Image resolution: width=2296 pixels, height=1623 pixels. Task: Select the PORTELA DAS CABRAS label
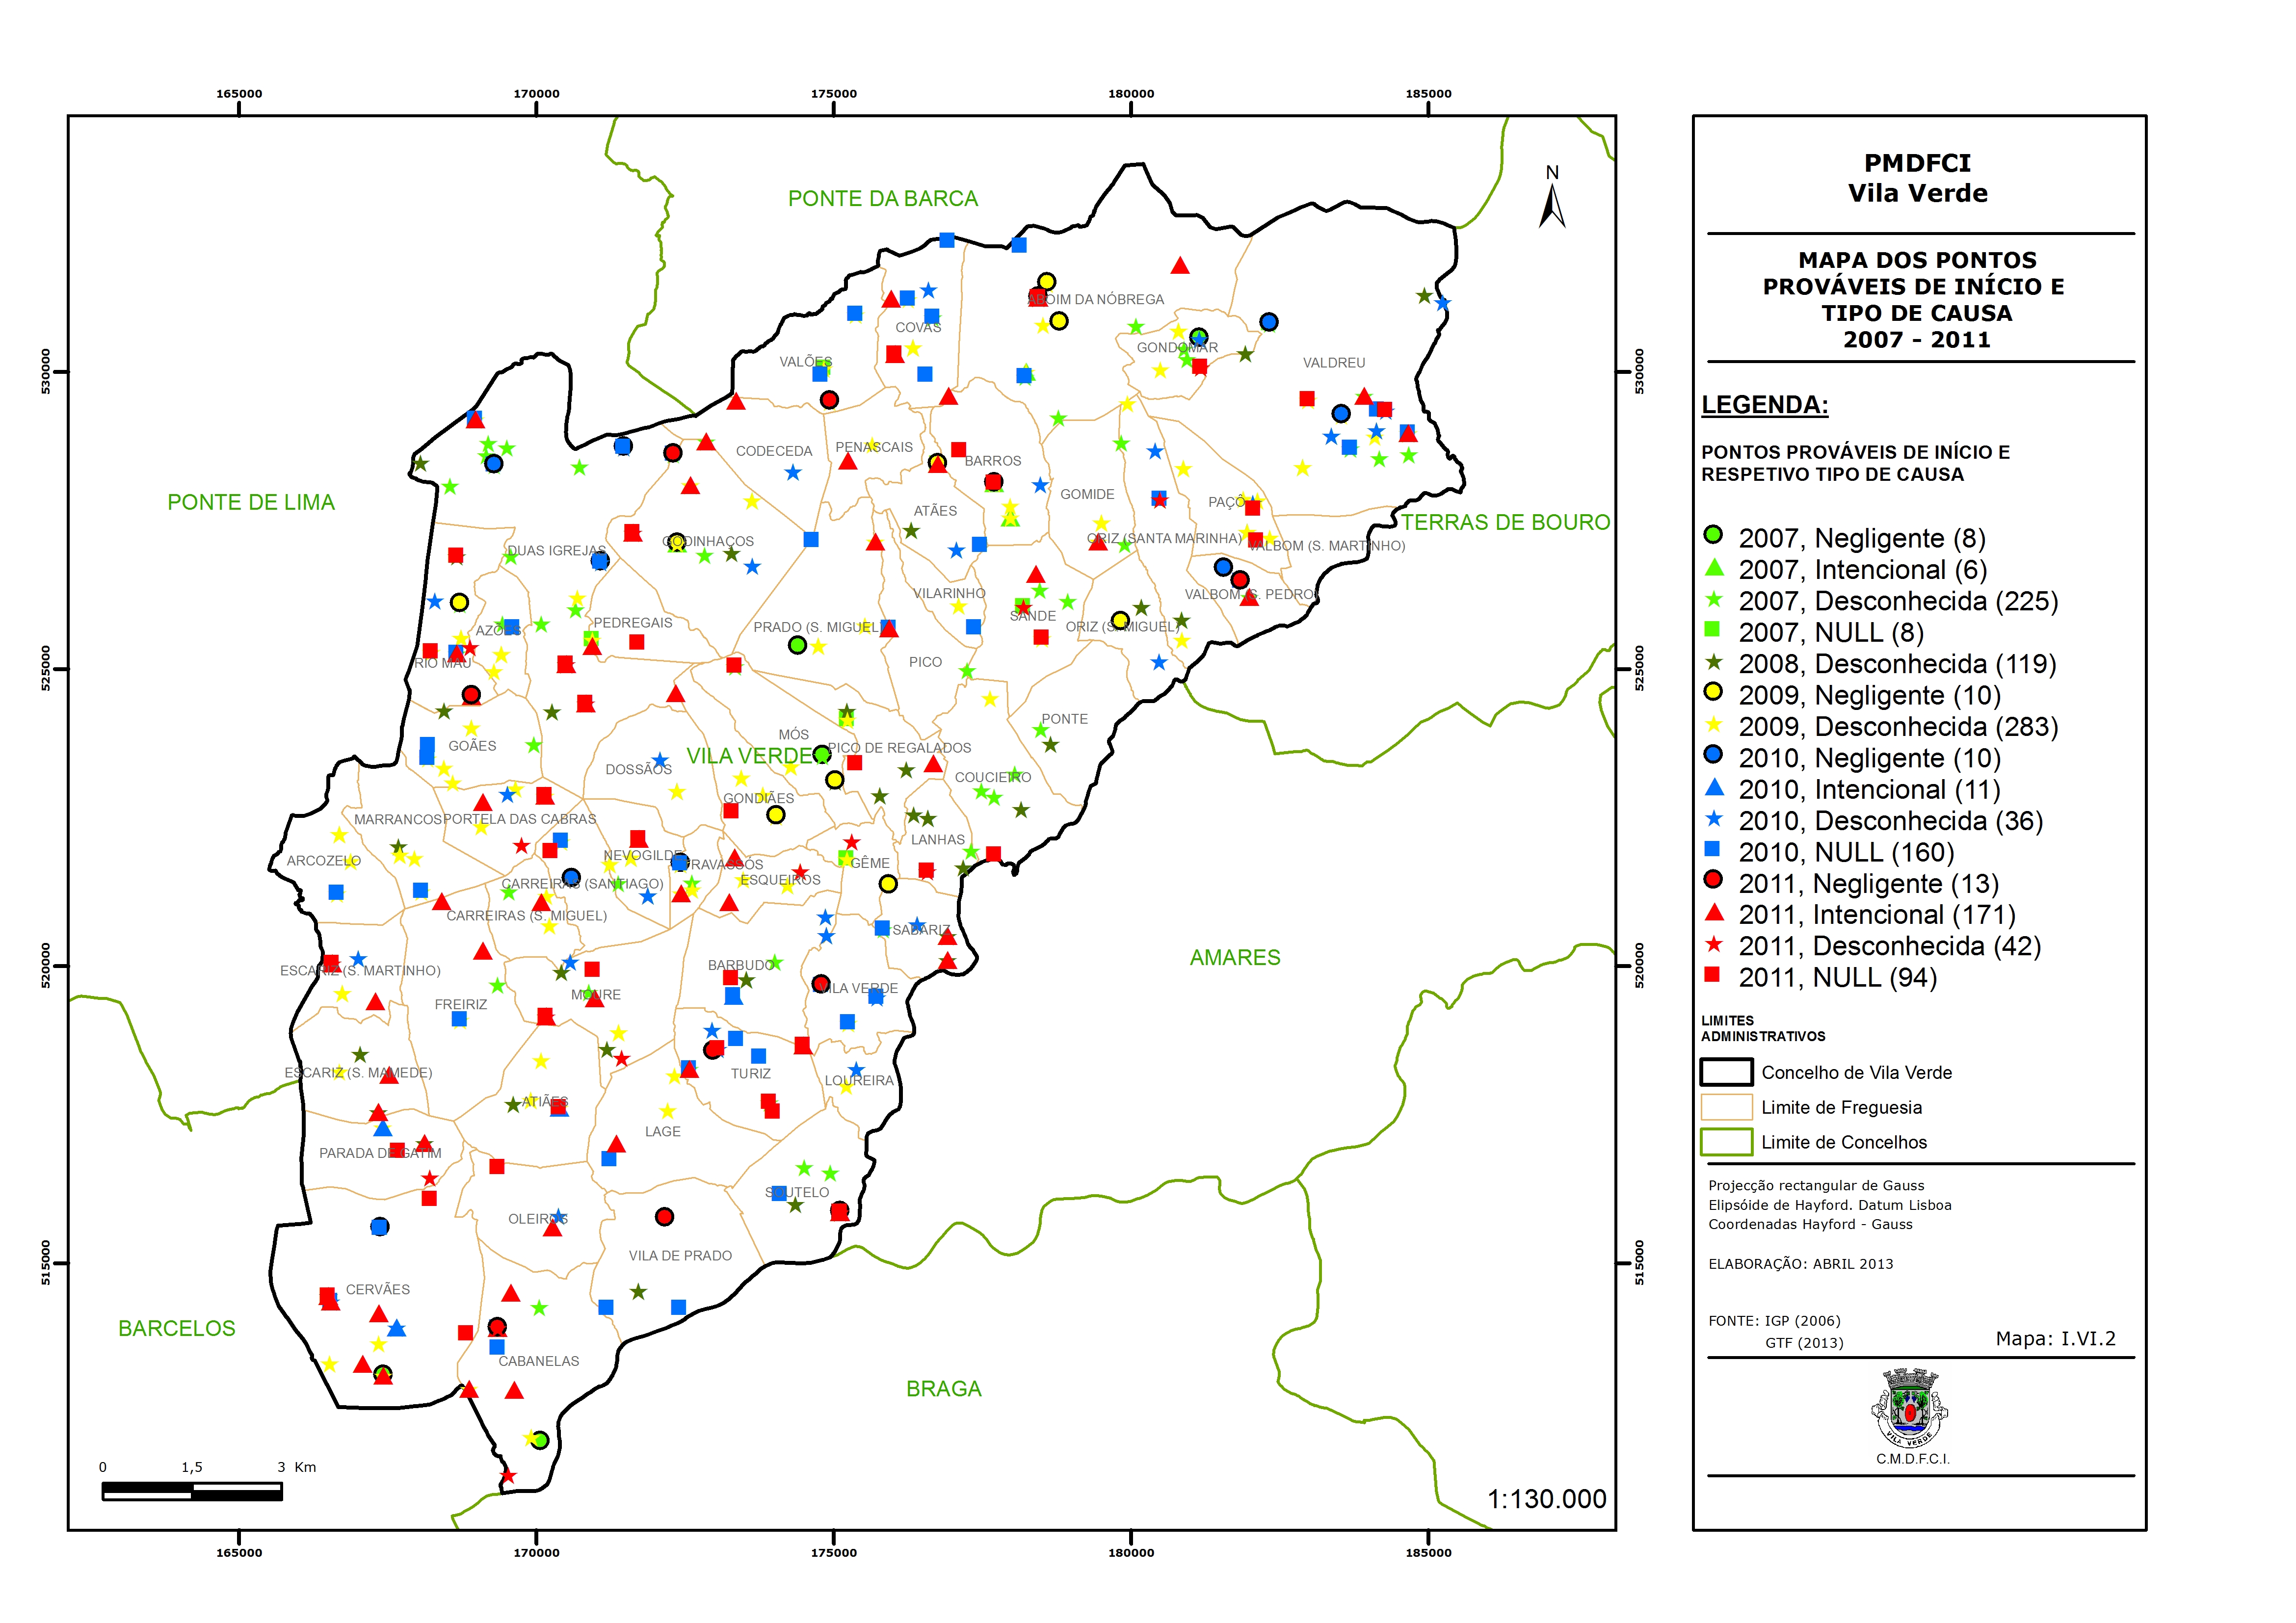pos(519,819)
